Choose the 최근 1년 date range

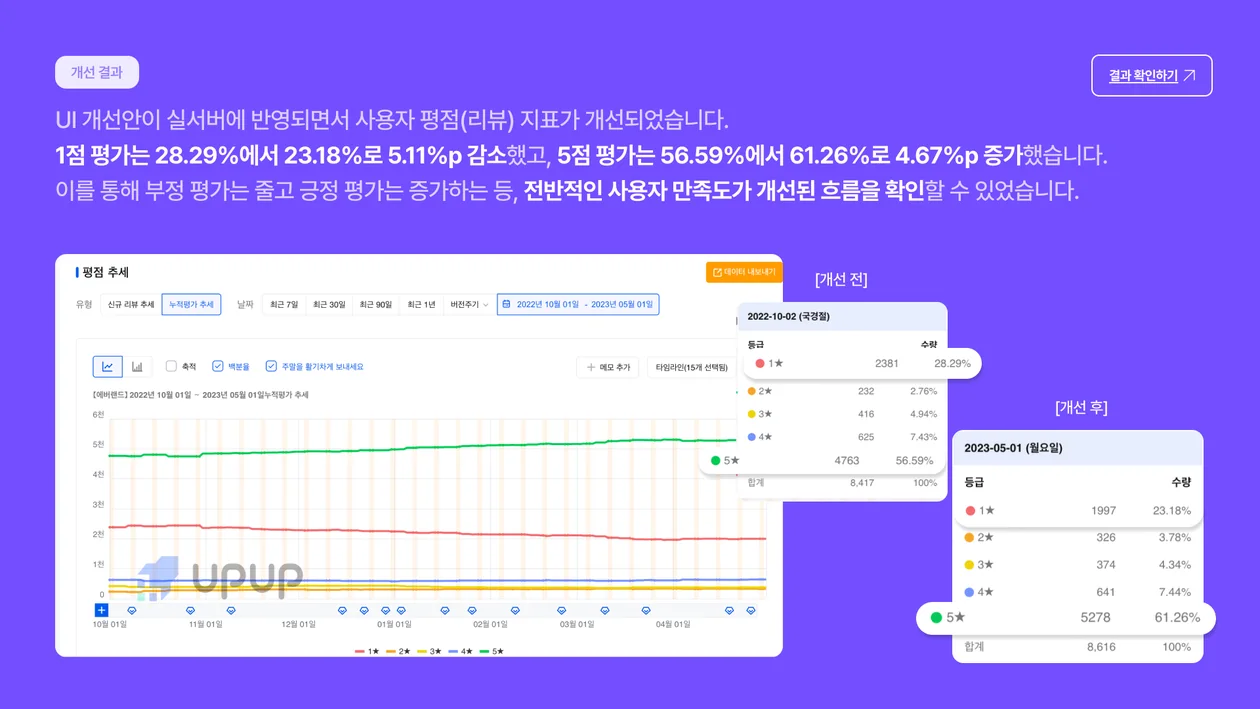(x=422, y=304)
